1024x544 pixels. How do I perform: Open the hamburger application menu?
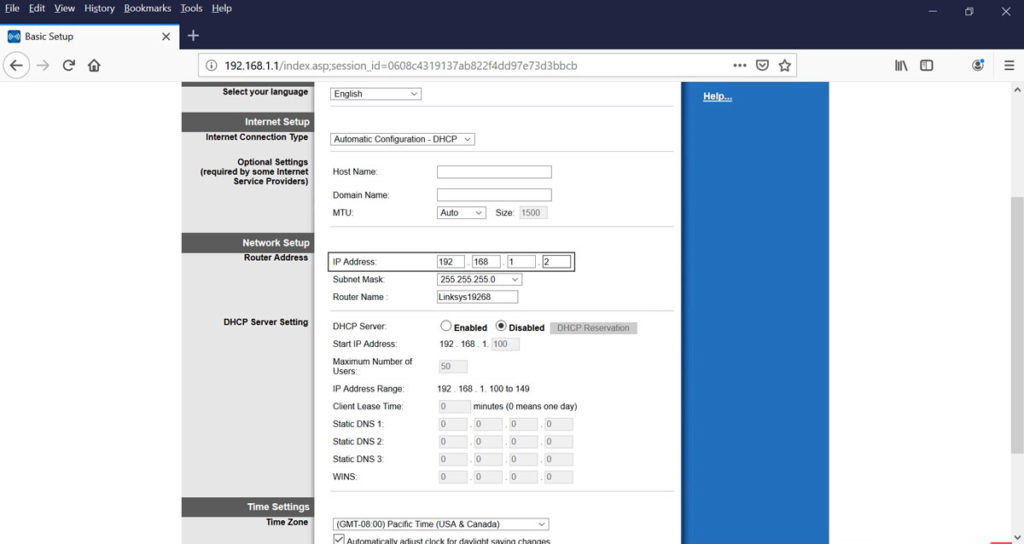pos(1008,65)
